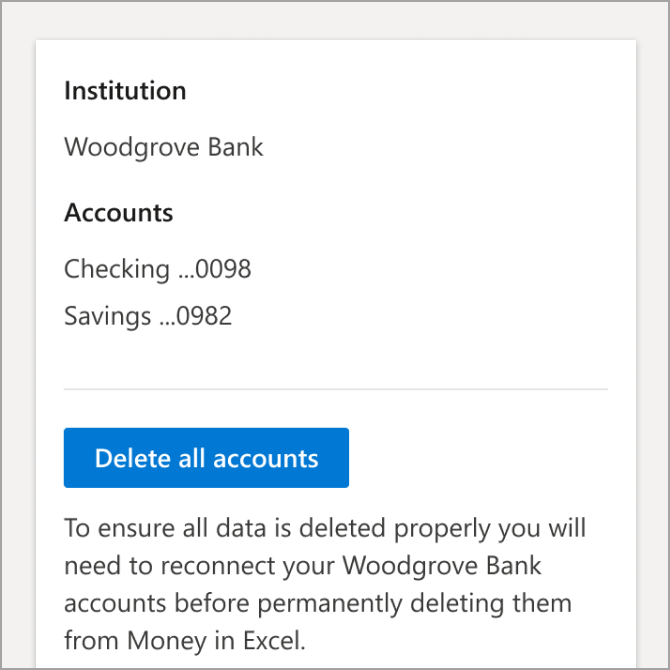This screenshot has height=670, width=670.
Task: Click the horizontal divider above the delete button
Action: tap(335, 389)
